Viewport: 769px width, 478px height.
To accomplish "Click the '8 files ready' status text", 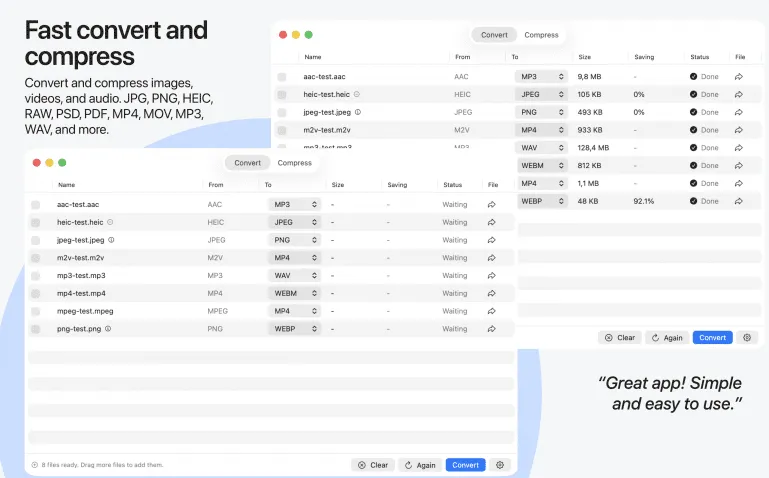I will 102,465.
